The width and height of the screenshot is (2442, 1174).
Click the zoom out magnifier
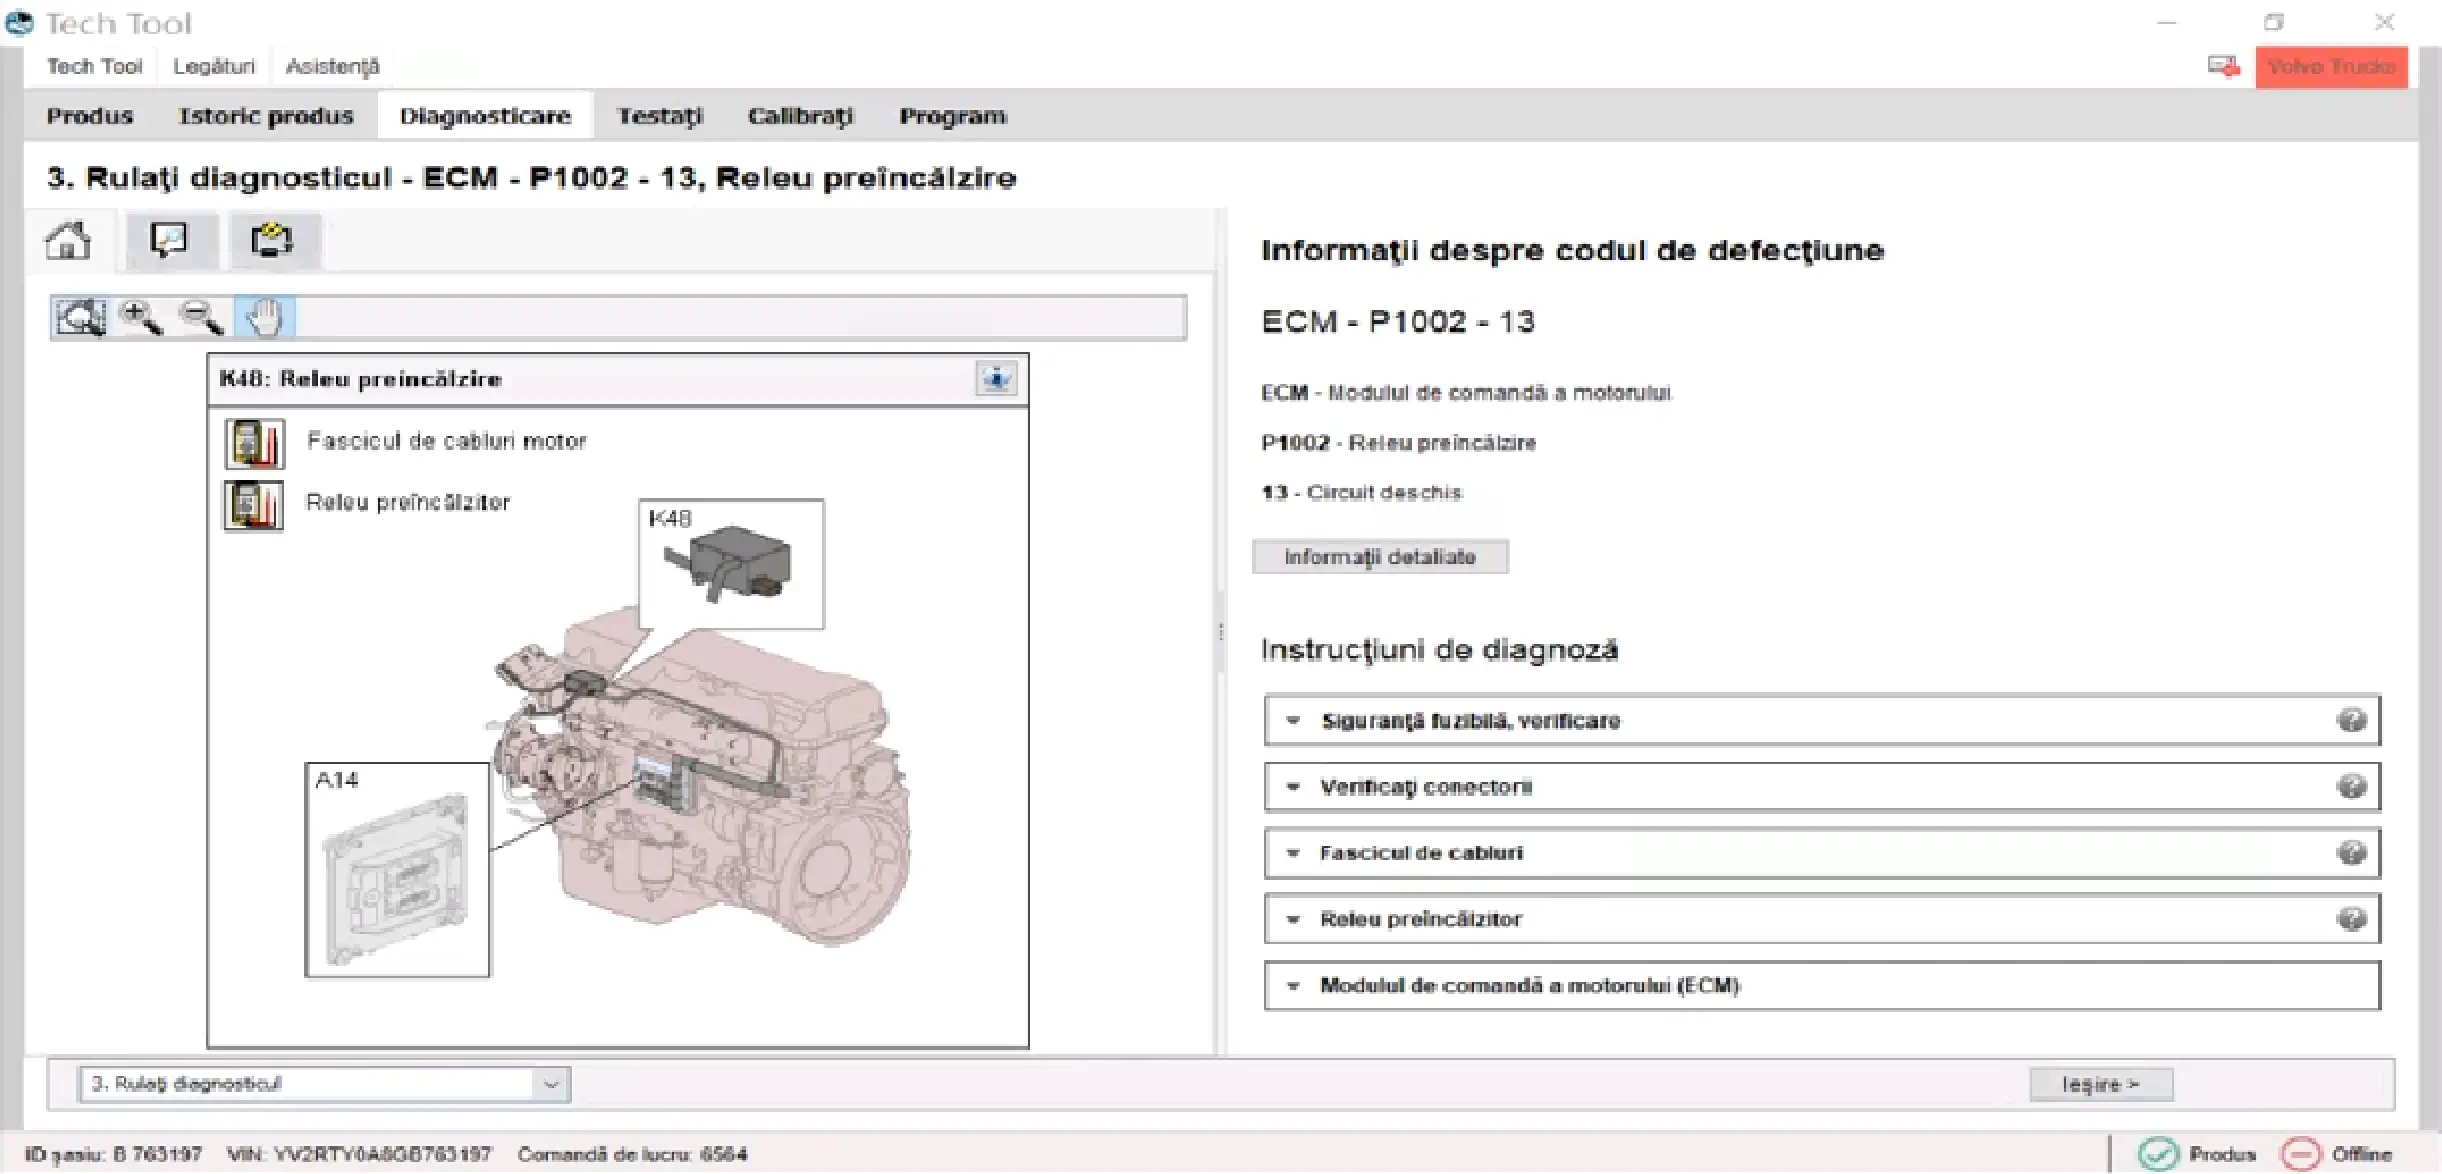[200, 318]
